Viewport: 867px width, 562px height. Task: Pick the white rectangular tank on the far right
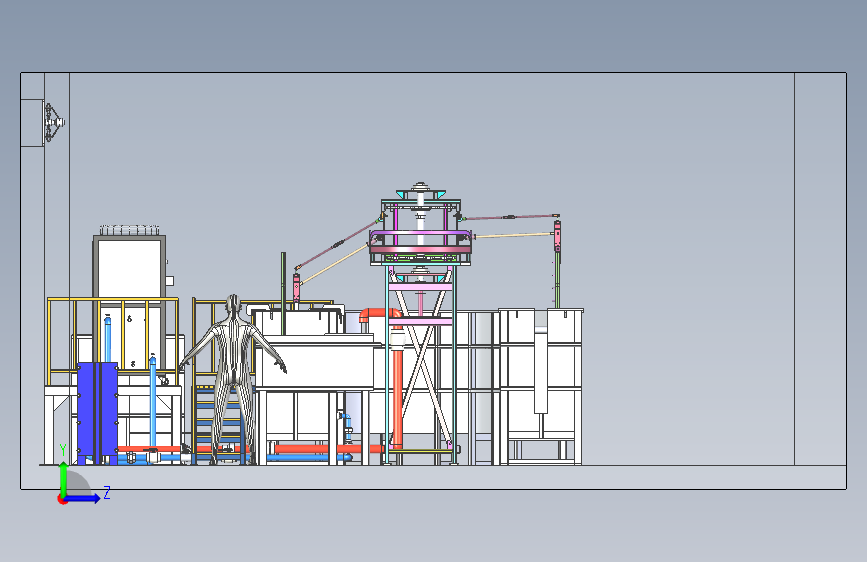point(541,386)
